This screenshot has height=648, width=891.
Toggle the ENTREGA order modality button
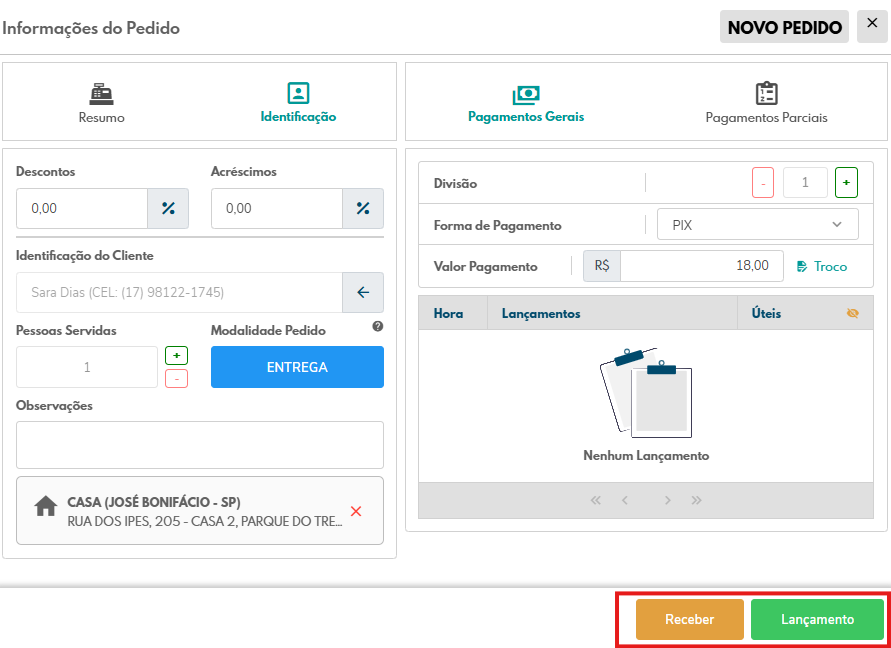tap(297, 367)
